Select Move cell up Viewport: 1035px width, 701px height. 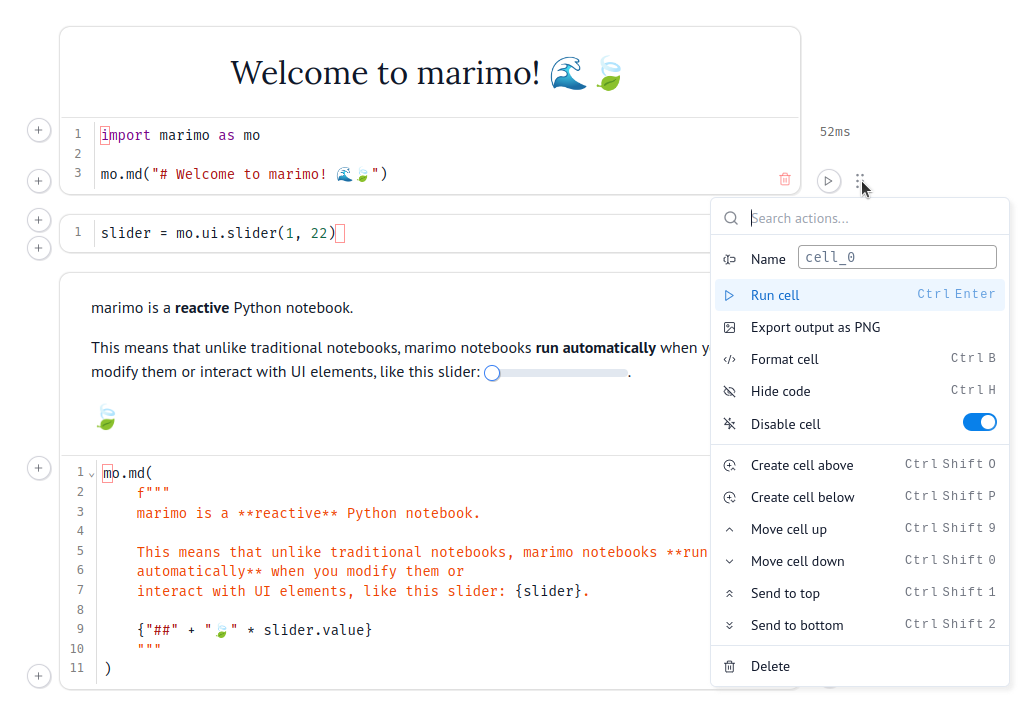[859, 529]
